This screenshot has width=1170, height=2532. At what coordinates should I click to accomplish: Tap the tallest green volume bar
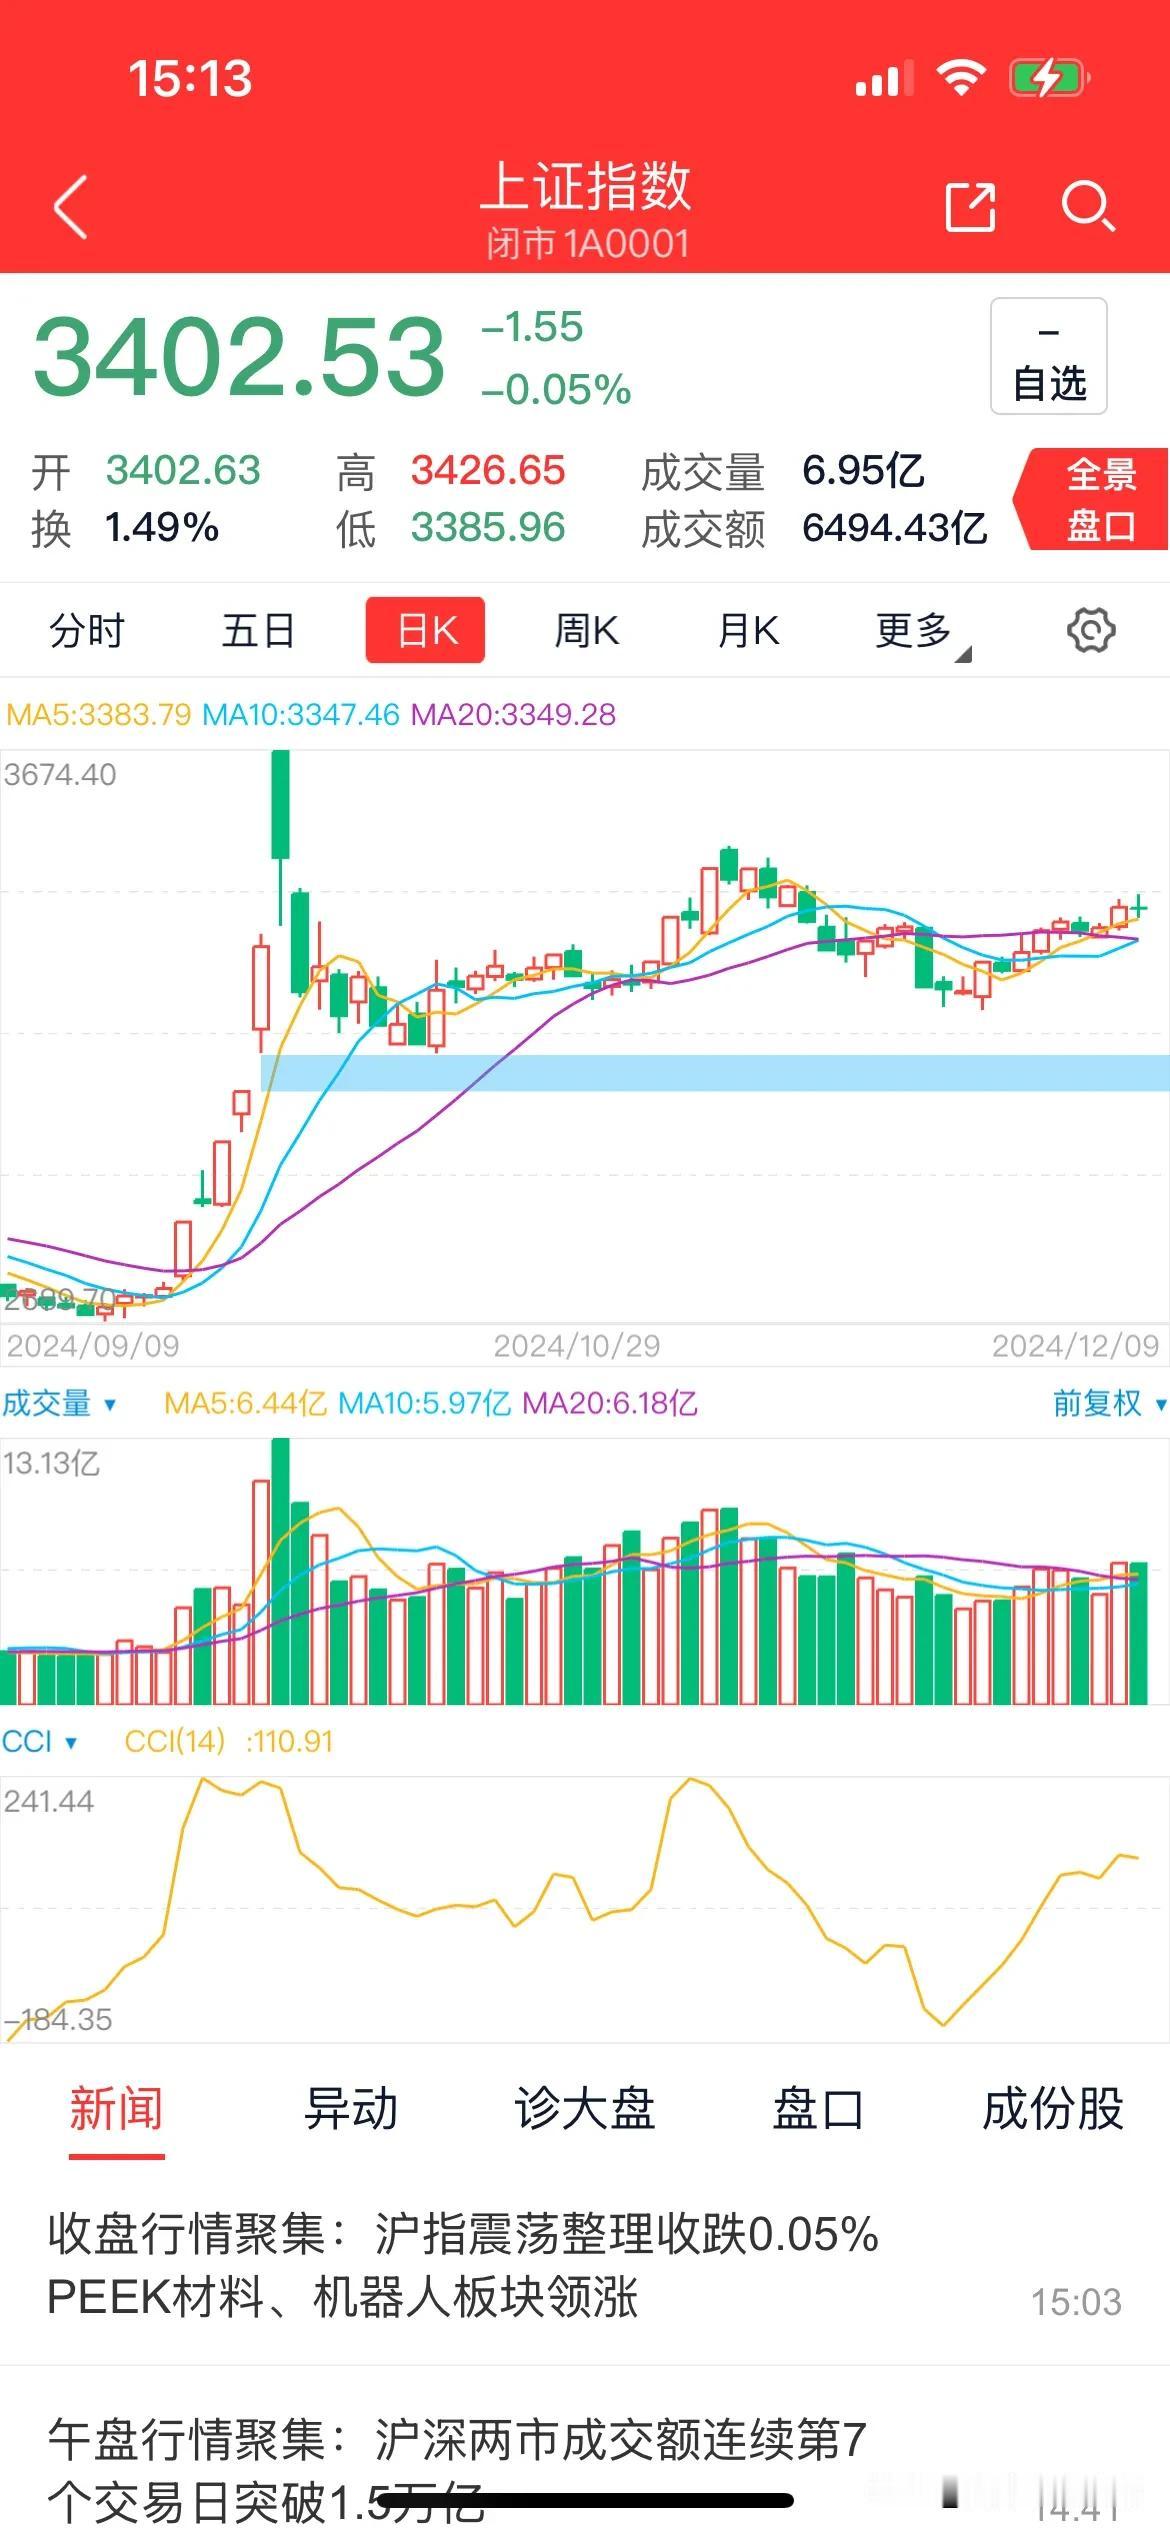click(281, 1571)
